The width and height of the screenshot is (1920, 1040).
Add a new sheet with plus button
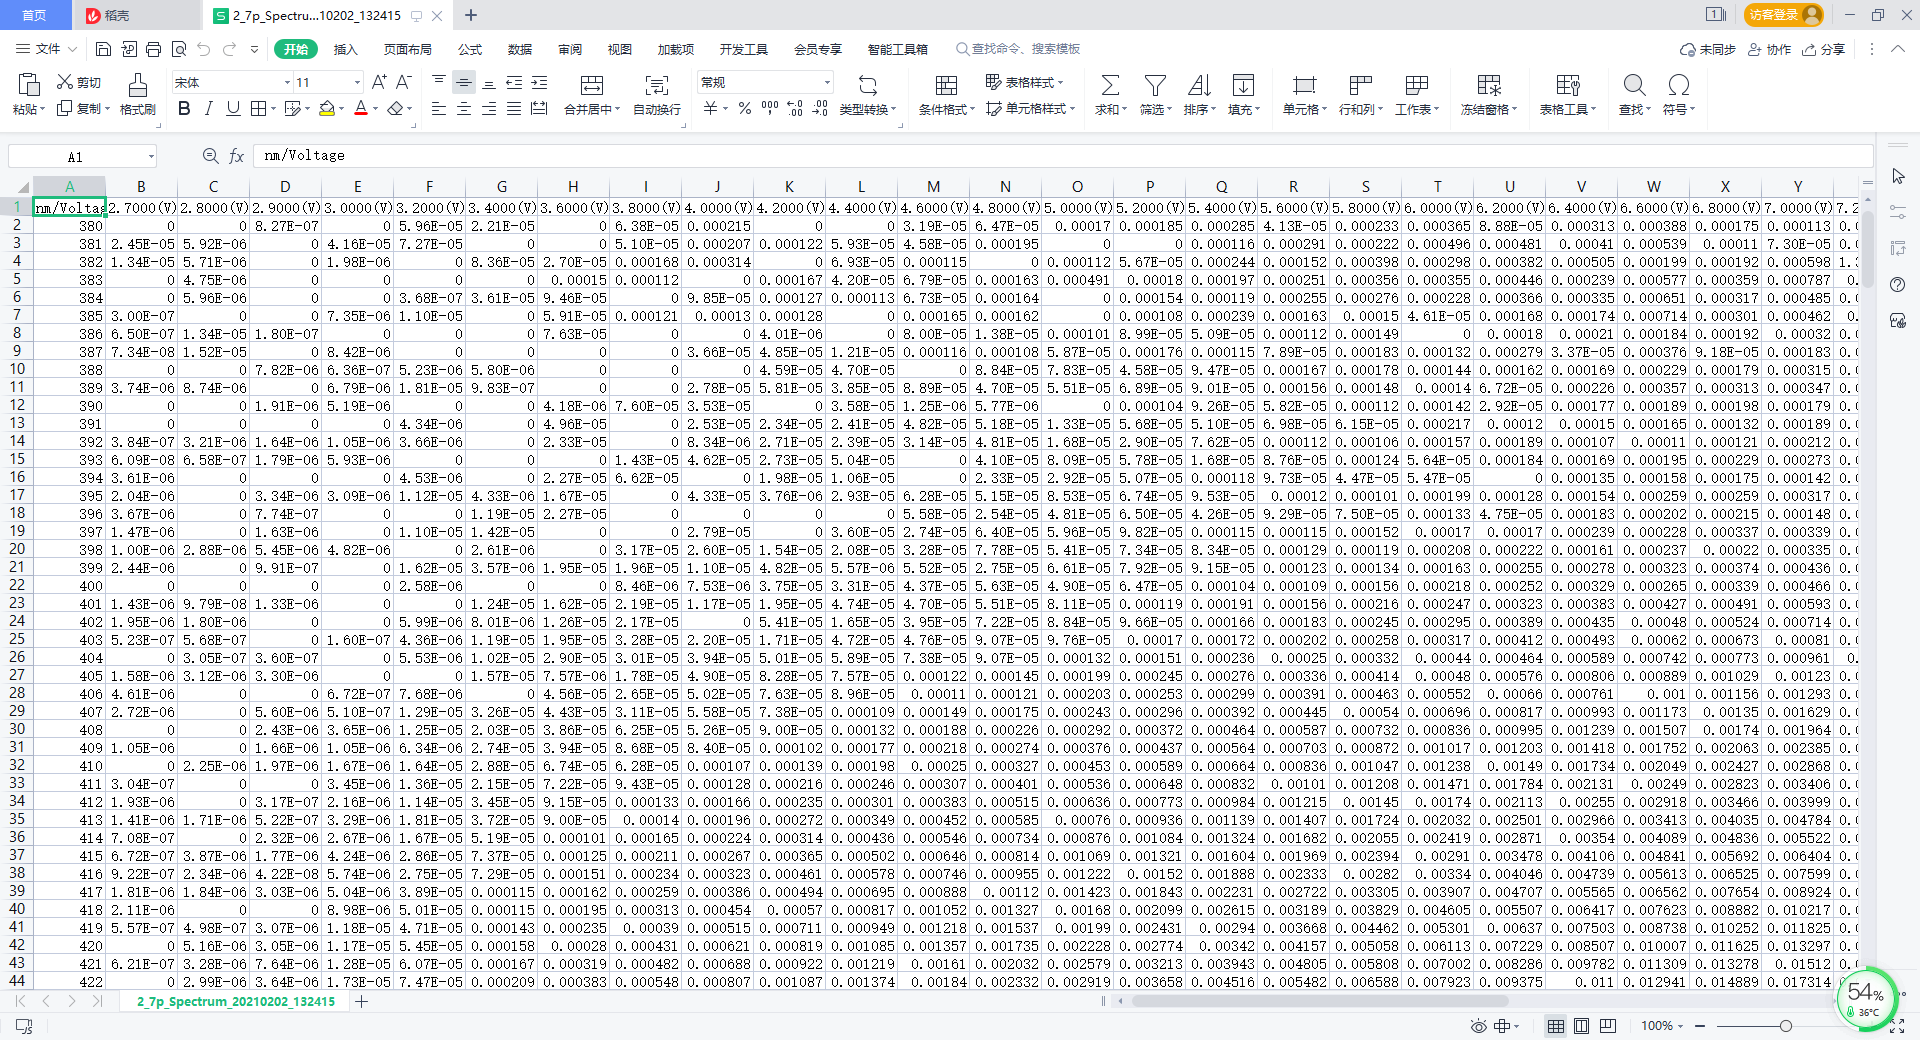click(362, 1001)
